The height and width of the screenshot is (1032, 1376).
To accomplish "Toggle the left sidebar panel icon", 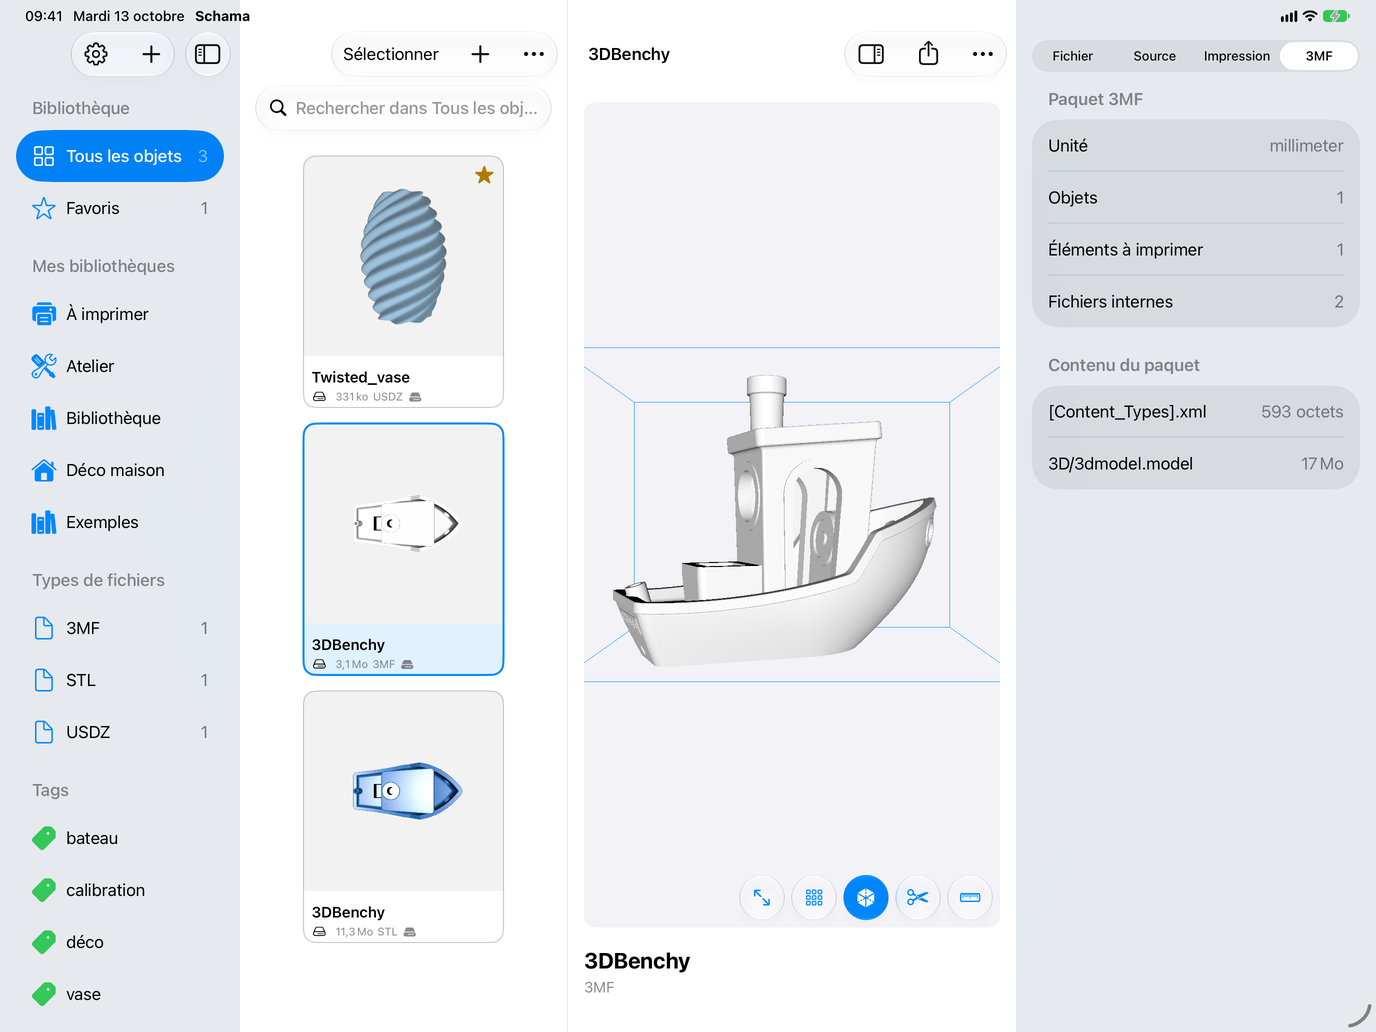I will click(x=208, y=54).
